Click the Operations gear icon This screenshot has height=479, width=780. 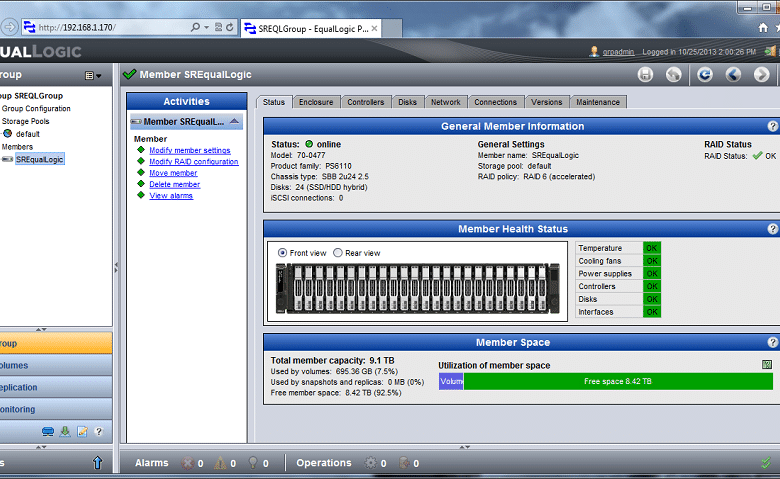pos(371,463)
